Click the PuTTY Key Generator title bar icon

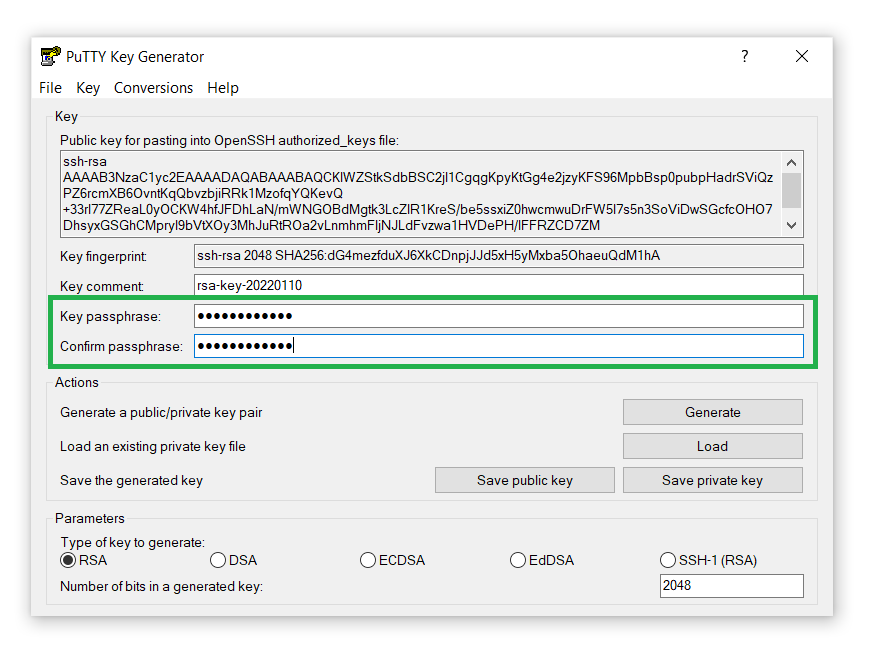pos(51,56)
